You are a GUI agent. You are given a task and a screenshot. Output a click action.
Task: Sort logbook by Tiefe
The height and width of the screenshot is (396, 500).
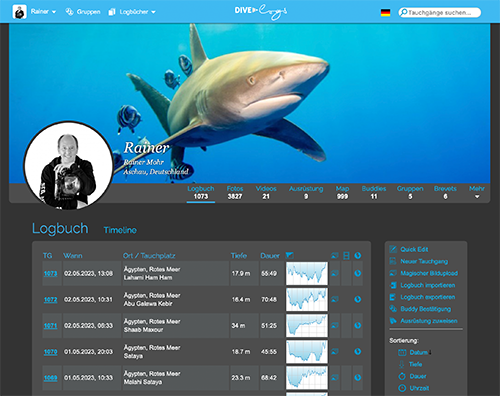pyautogui.click(x=415, y=364)
